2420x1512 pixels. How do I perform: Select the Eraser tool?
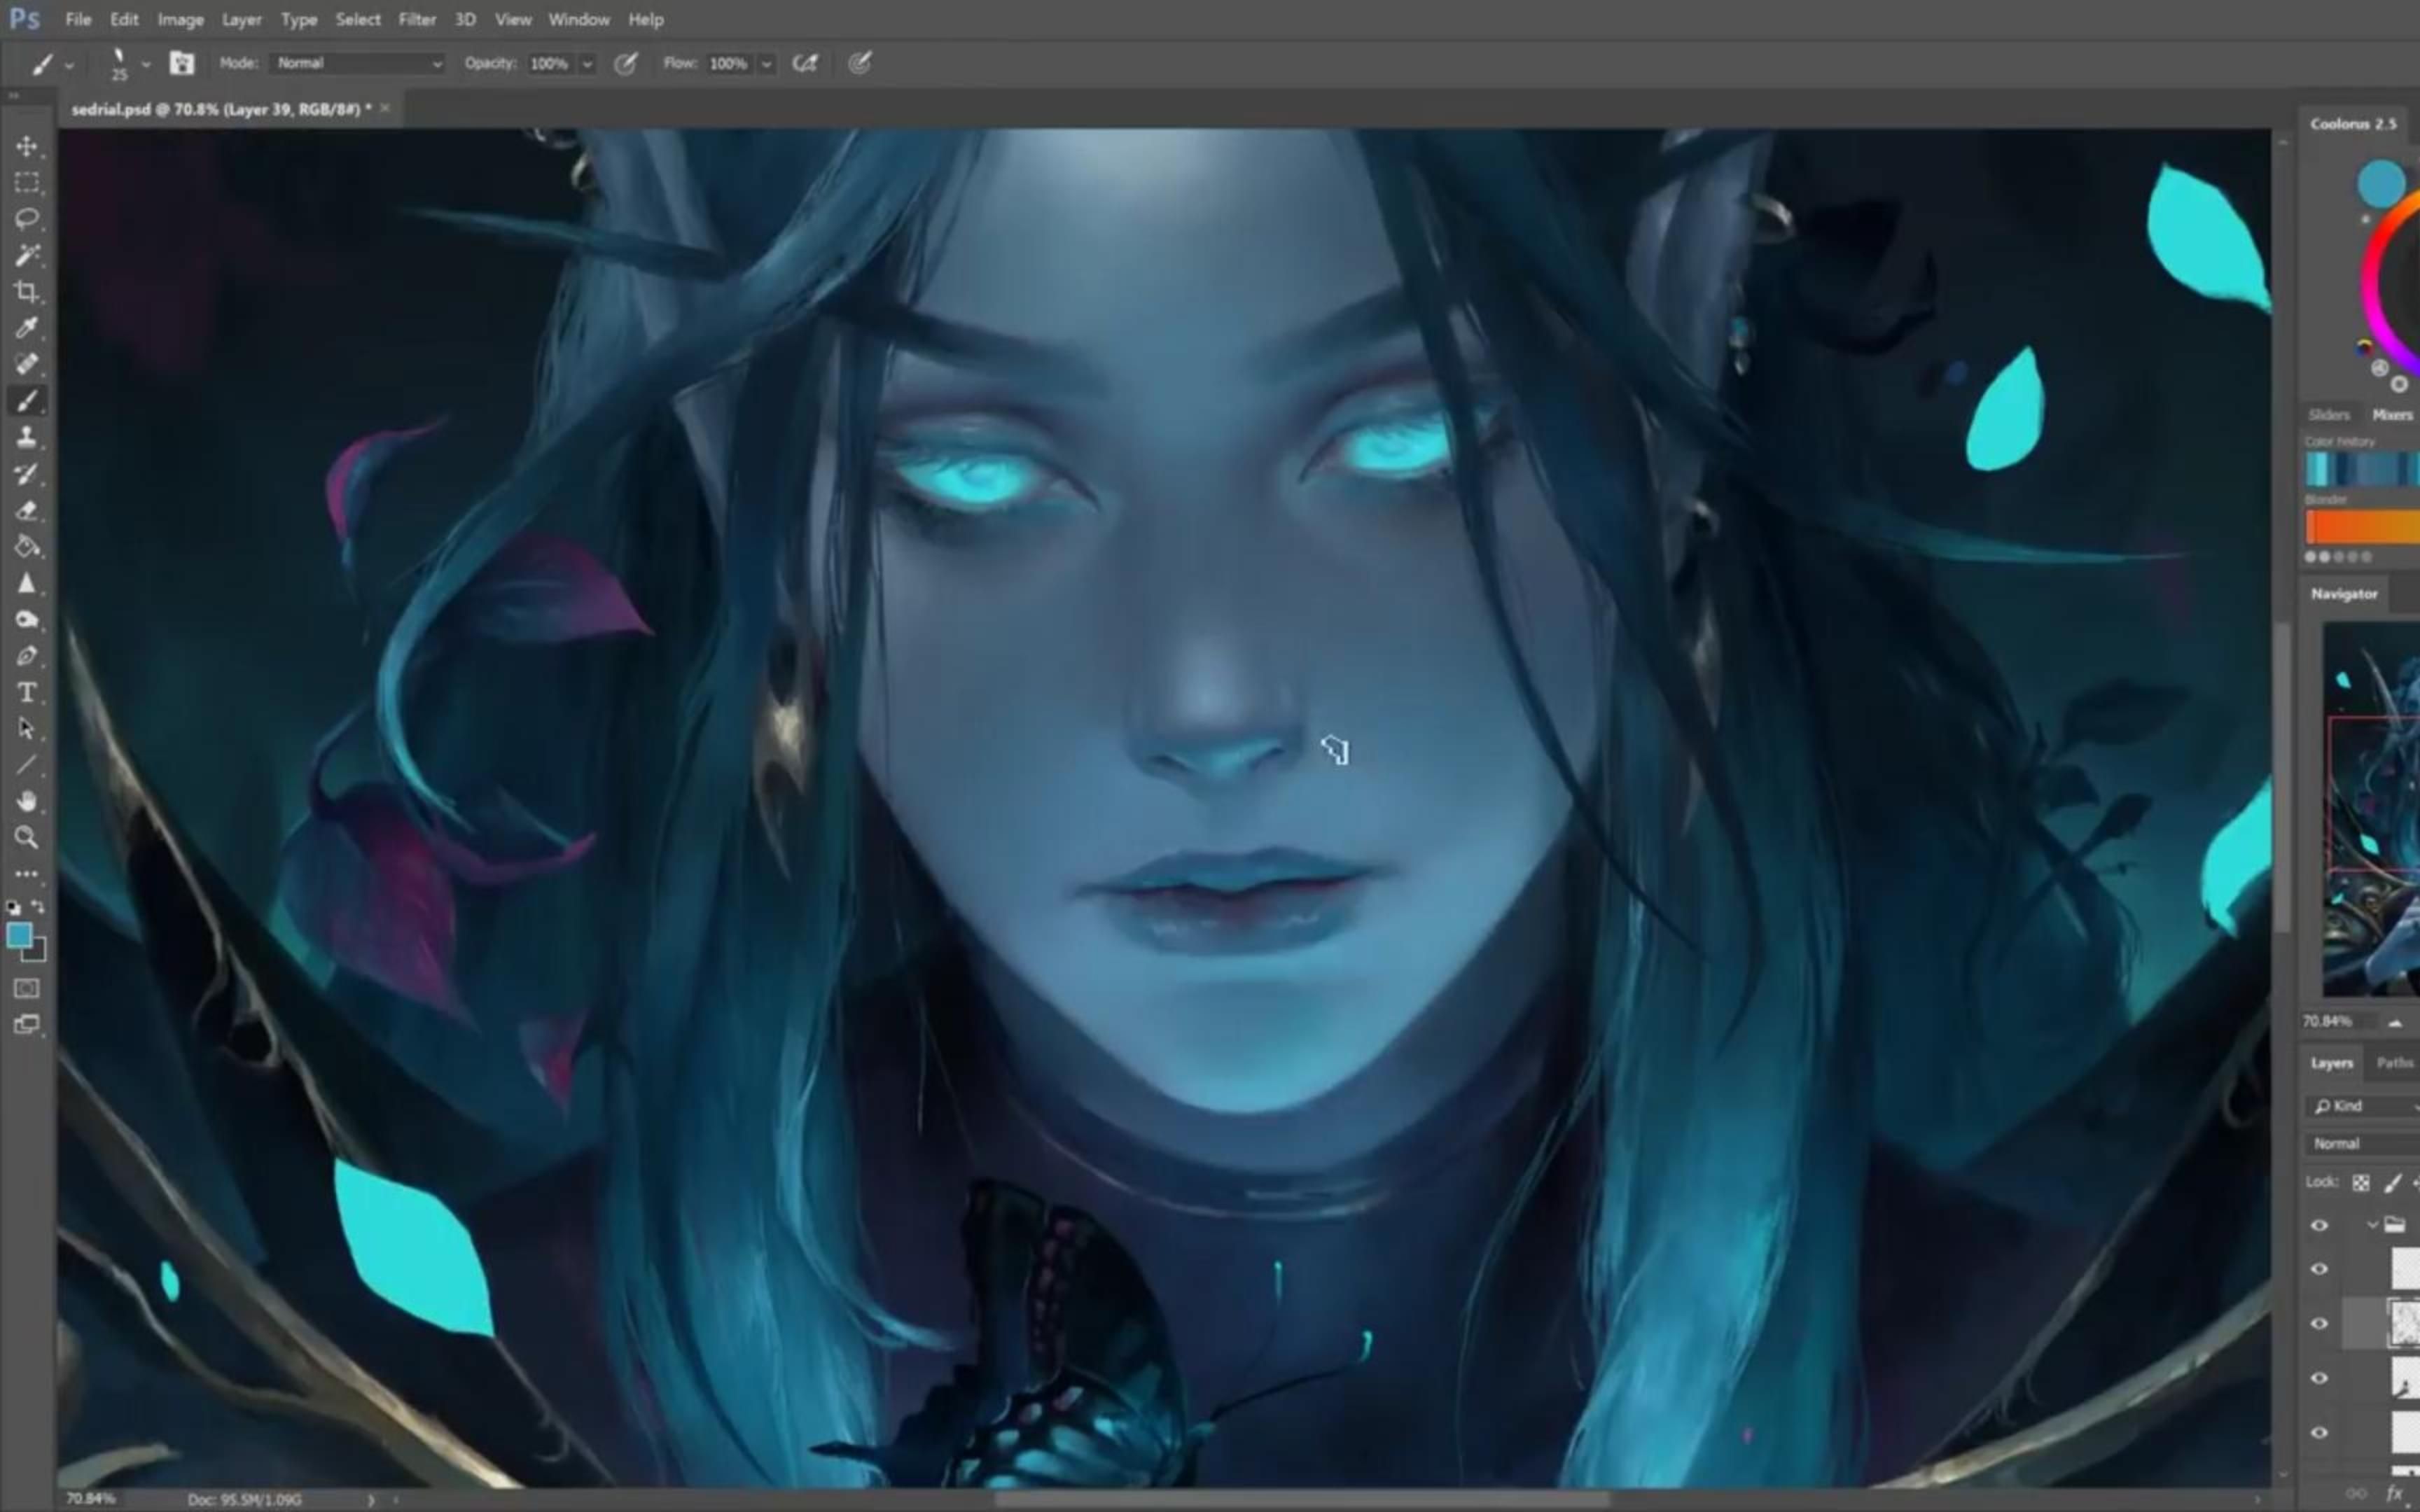point(27,510)
